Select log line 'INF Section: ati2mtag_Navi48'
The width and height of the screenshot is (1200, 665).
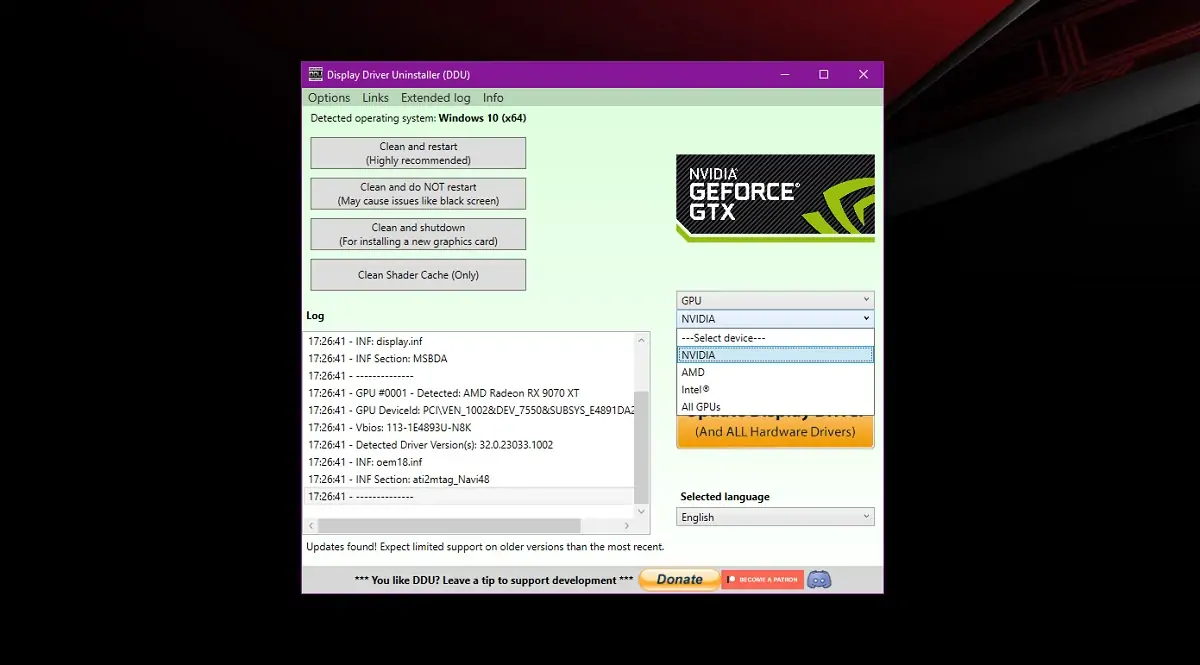point(468,479)
